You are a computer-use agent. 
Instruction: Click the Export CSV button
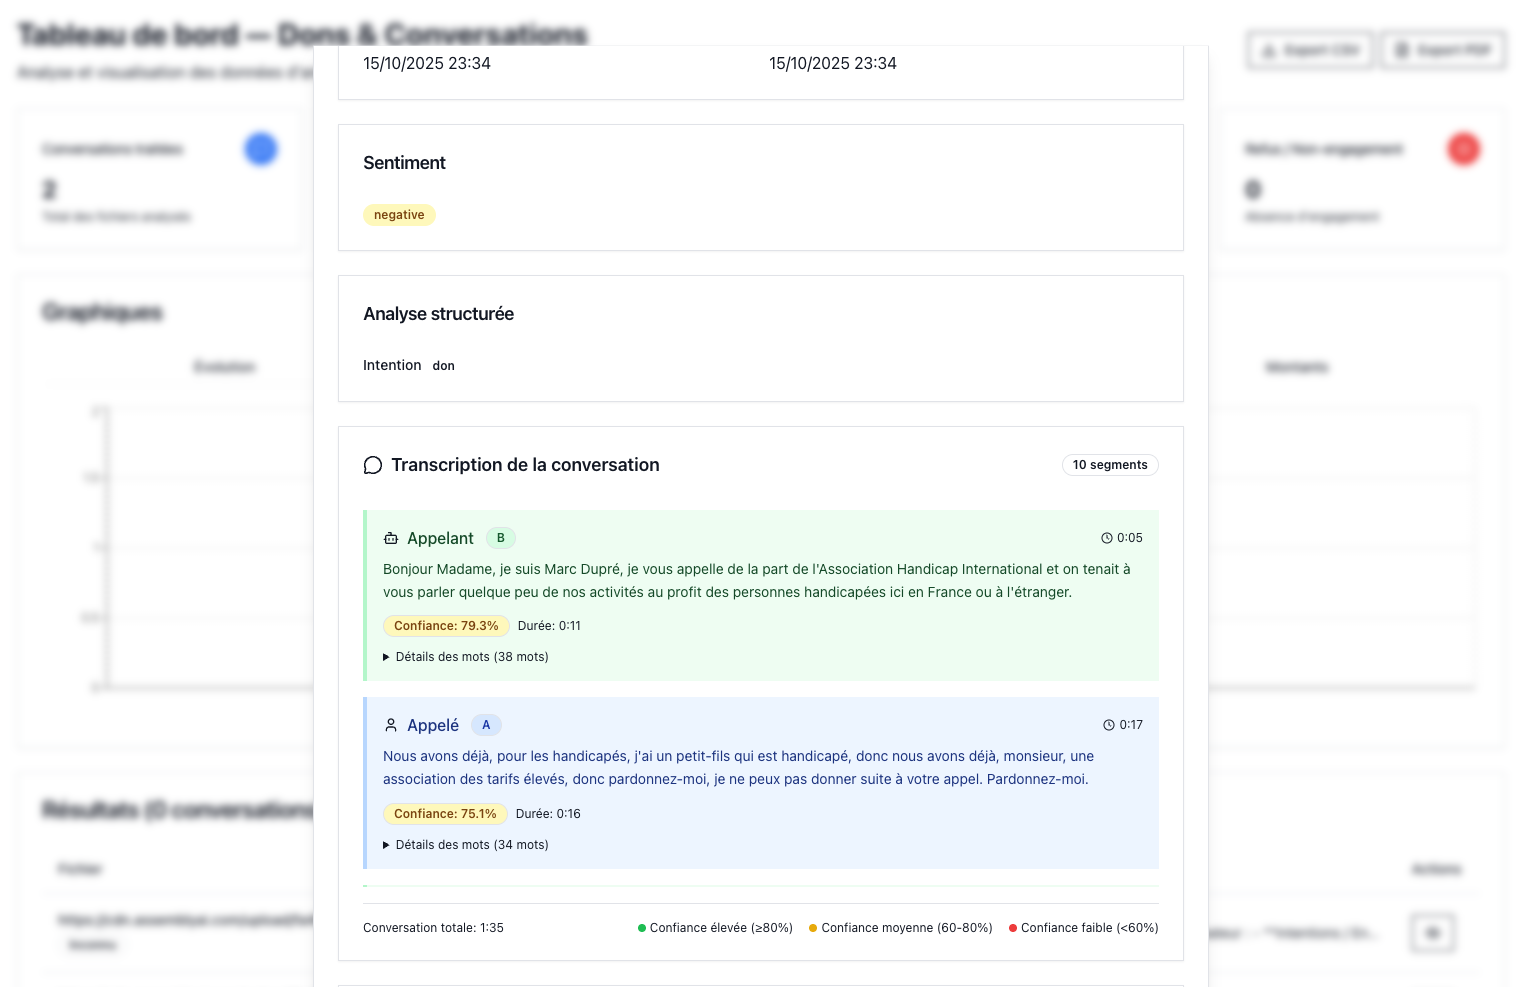(1310, 50)
